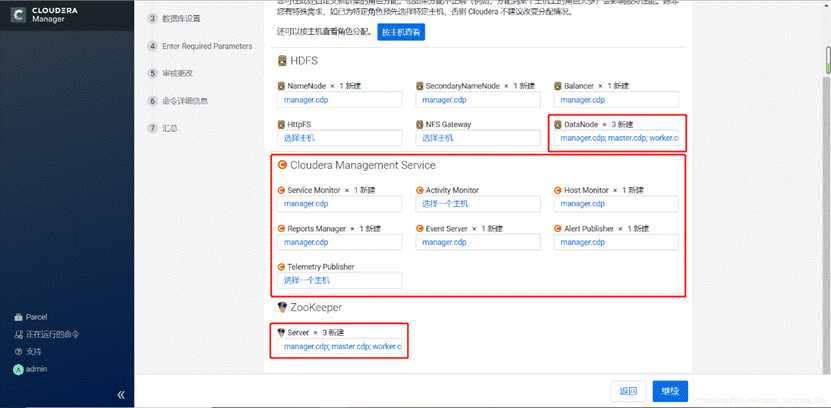Screen dimensions: 831x408
Task: Edit Balancer host manager.cdp field
Action: [x=616, y=100]
